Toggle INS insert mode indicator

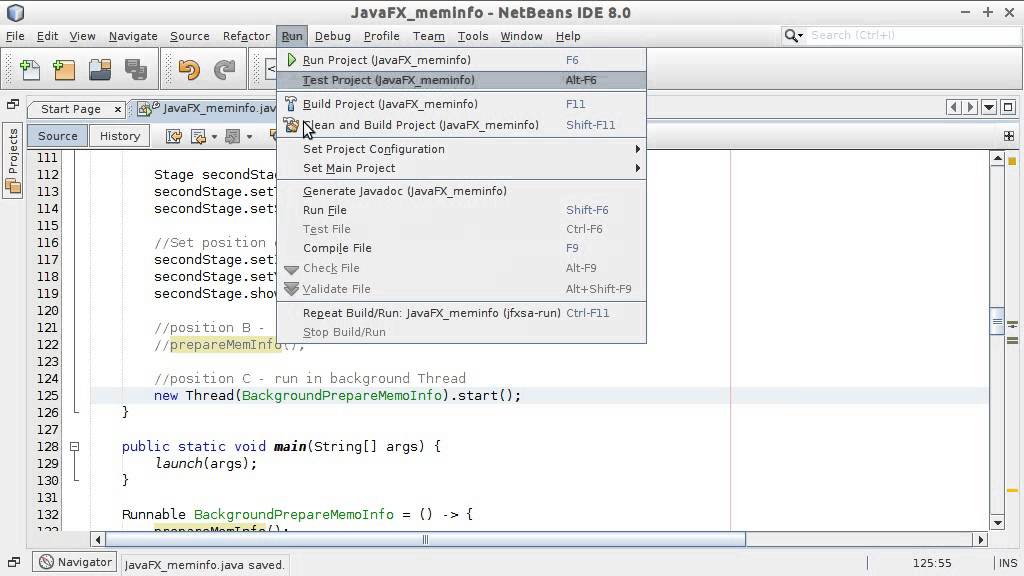pyautogui.click(x=1008, y=563)
